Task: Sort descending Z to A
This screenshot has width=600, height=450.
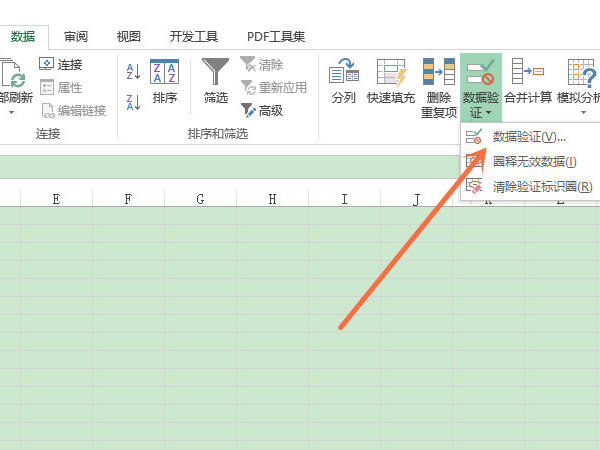Action: (x=133, y=102)
